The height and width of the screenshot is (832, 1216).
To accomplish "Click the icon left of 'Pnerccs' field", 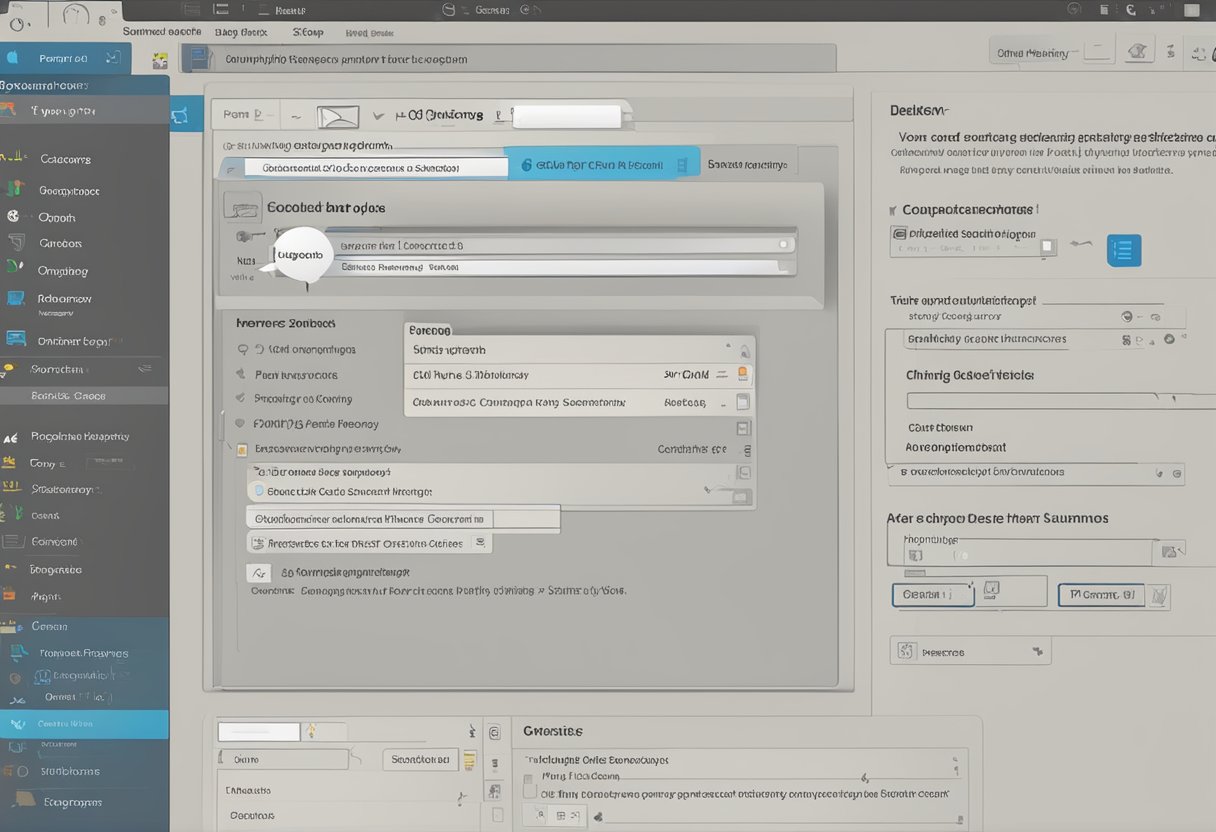I will tap(907, 652).
